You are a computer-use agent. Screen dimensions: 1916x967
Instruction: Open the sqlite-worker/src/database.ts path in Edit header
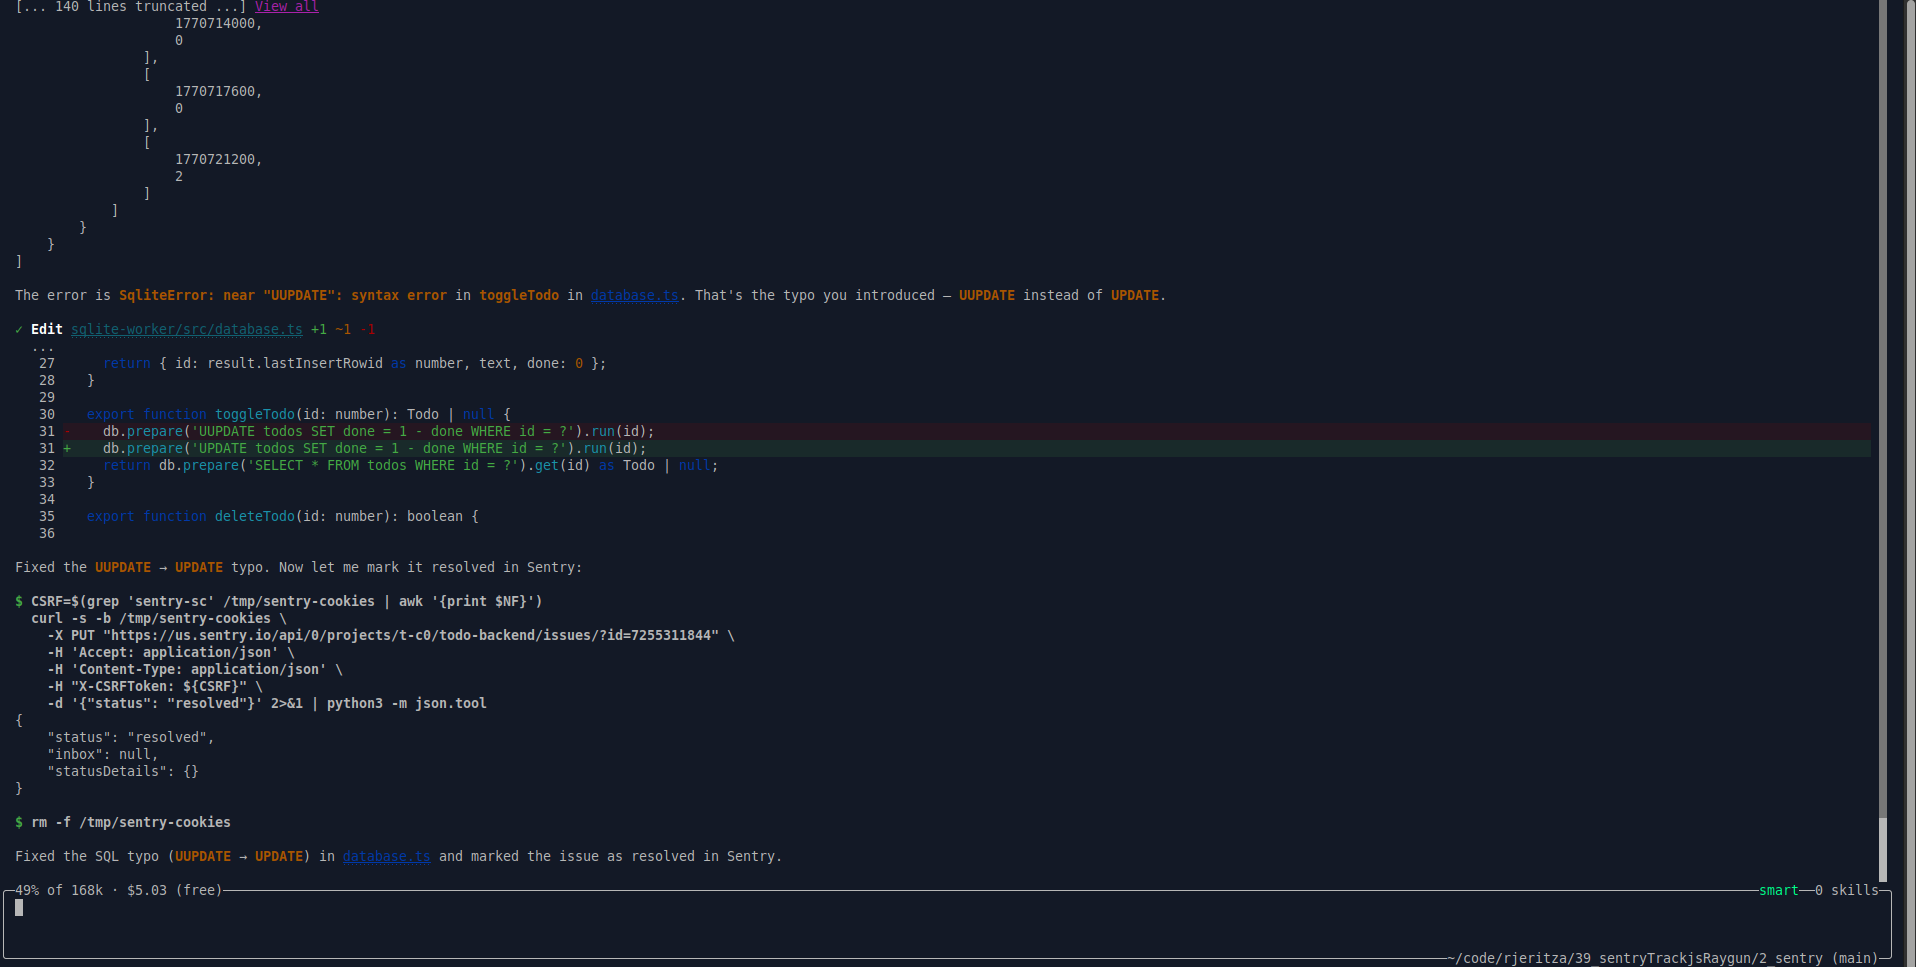point(186,329)
